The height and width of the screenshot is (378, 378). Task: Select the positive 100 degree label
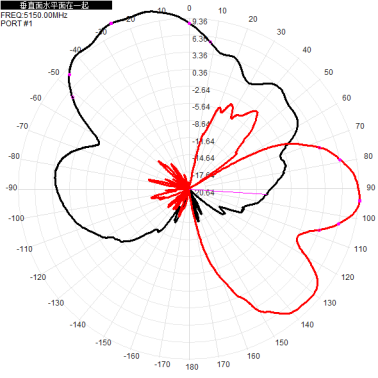pyautogui.click(x=369, y=218)
